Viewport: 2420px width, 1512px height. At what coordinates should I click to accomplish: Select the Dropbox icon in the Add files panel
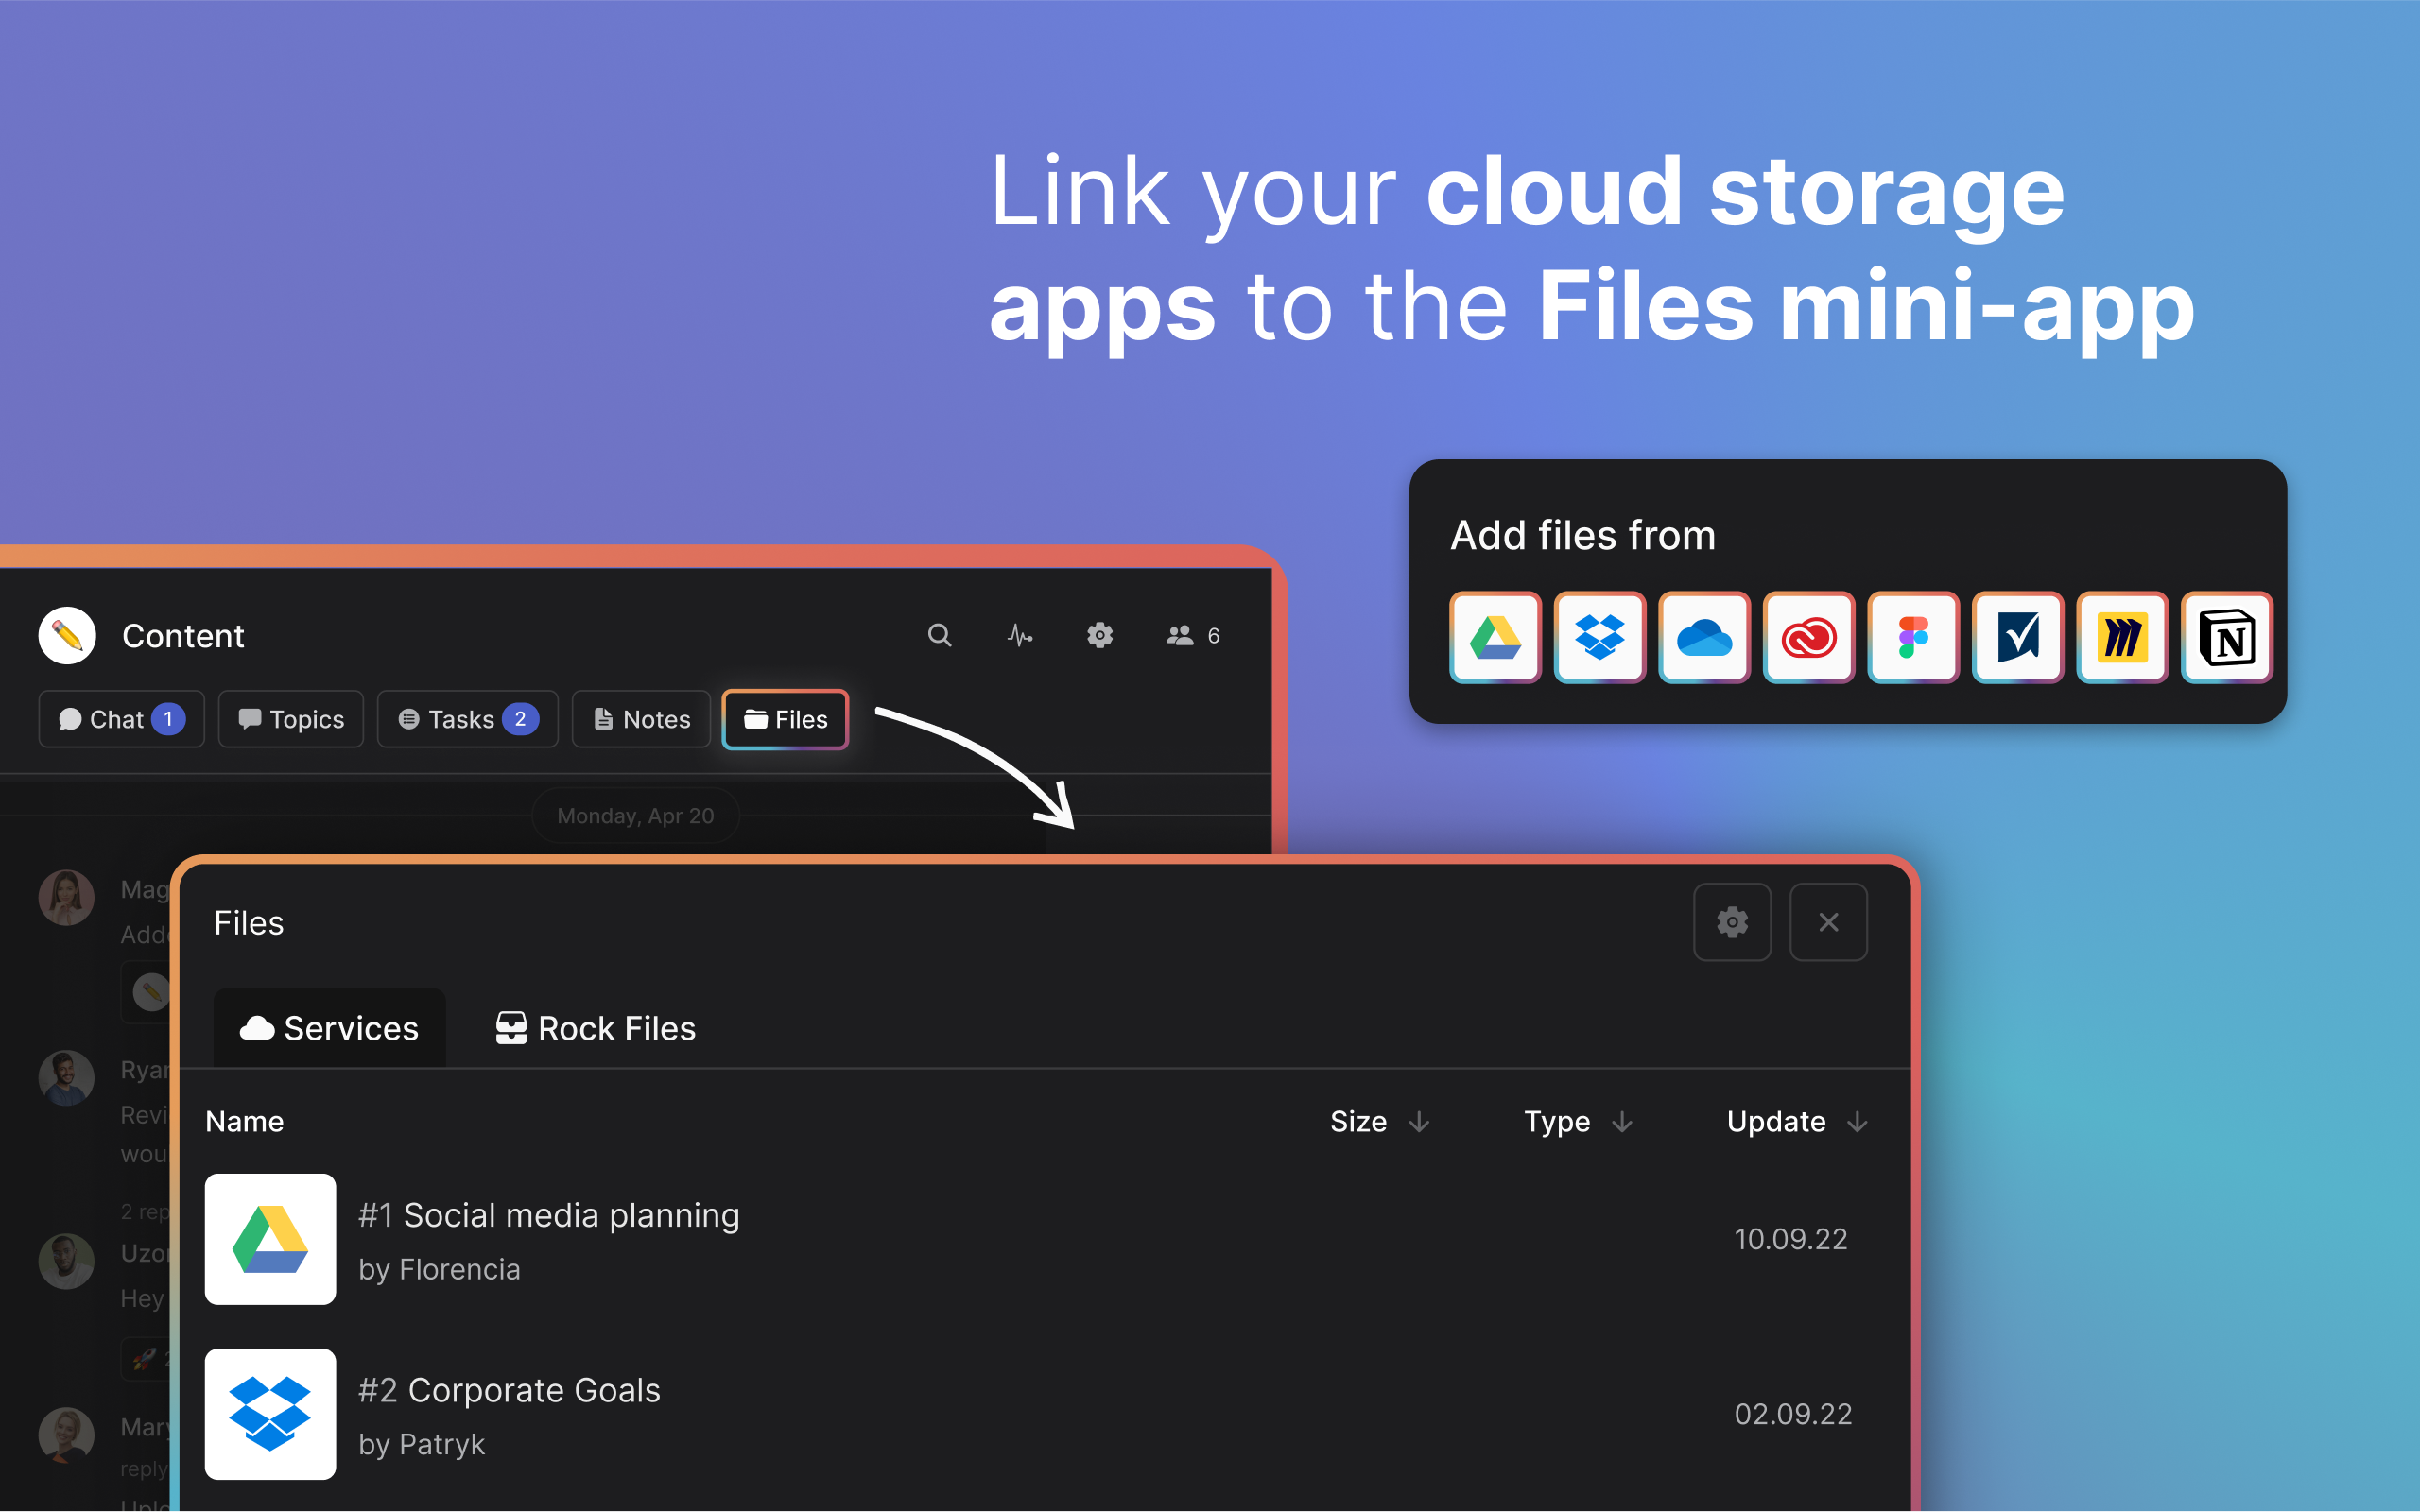[x=1599, y=637]
